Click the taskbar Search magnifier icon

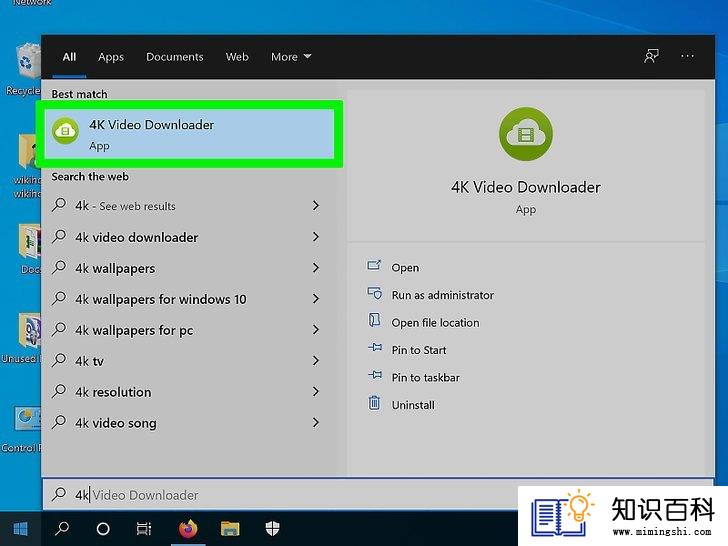[x=62, y=529]
